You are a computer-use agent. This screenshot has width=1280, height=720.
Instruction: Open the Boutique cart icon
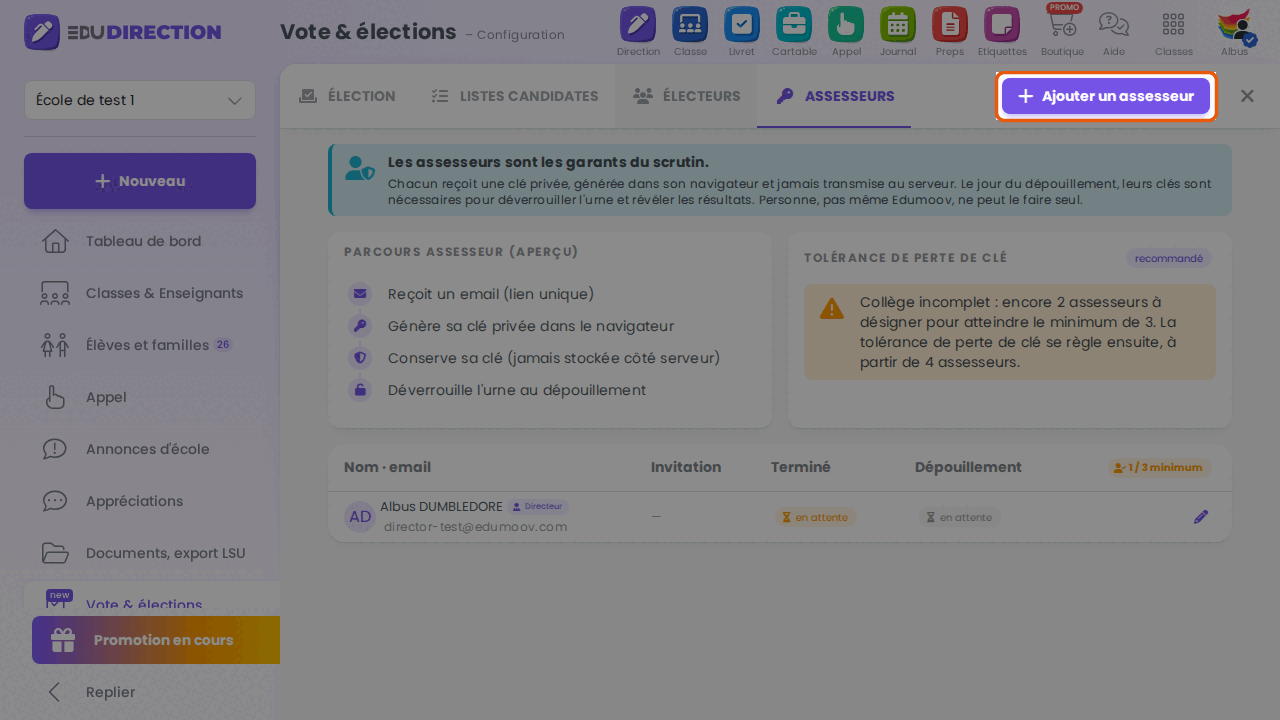(x=1062, y=24)
